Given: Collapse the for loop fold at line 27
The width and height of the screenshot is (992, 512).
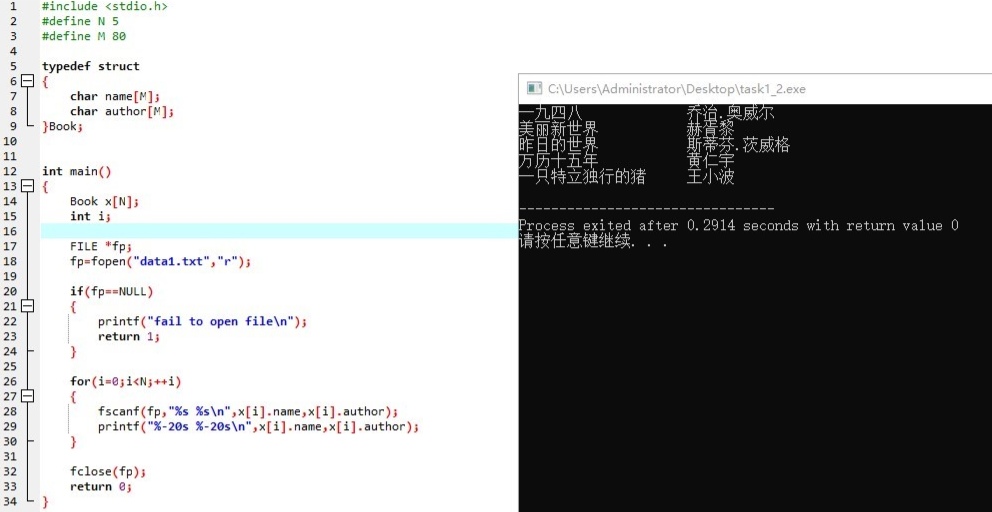Looking at the screenshot, I should click(x=27, y=396).
